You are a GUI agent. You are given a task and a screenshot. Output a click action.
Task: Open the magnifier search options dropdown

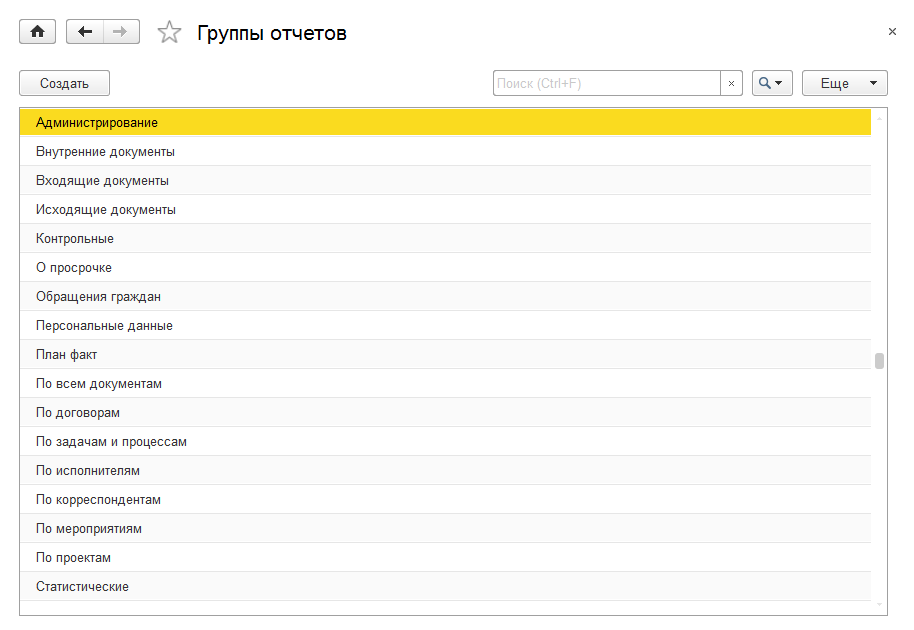point(772,84)
